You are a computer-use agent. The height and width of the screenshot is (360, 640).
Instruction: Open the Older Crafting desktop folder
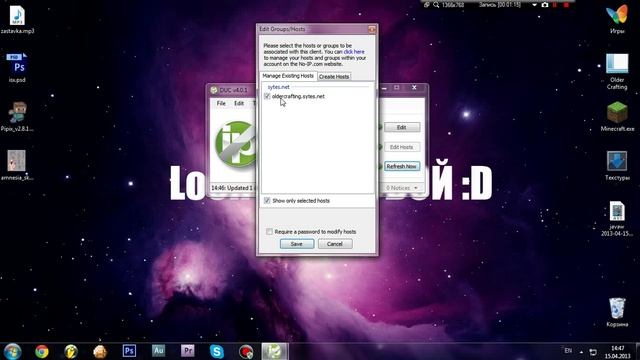[x=617, y=71]
